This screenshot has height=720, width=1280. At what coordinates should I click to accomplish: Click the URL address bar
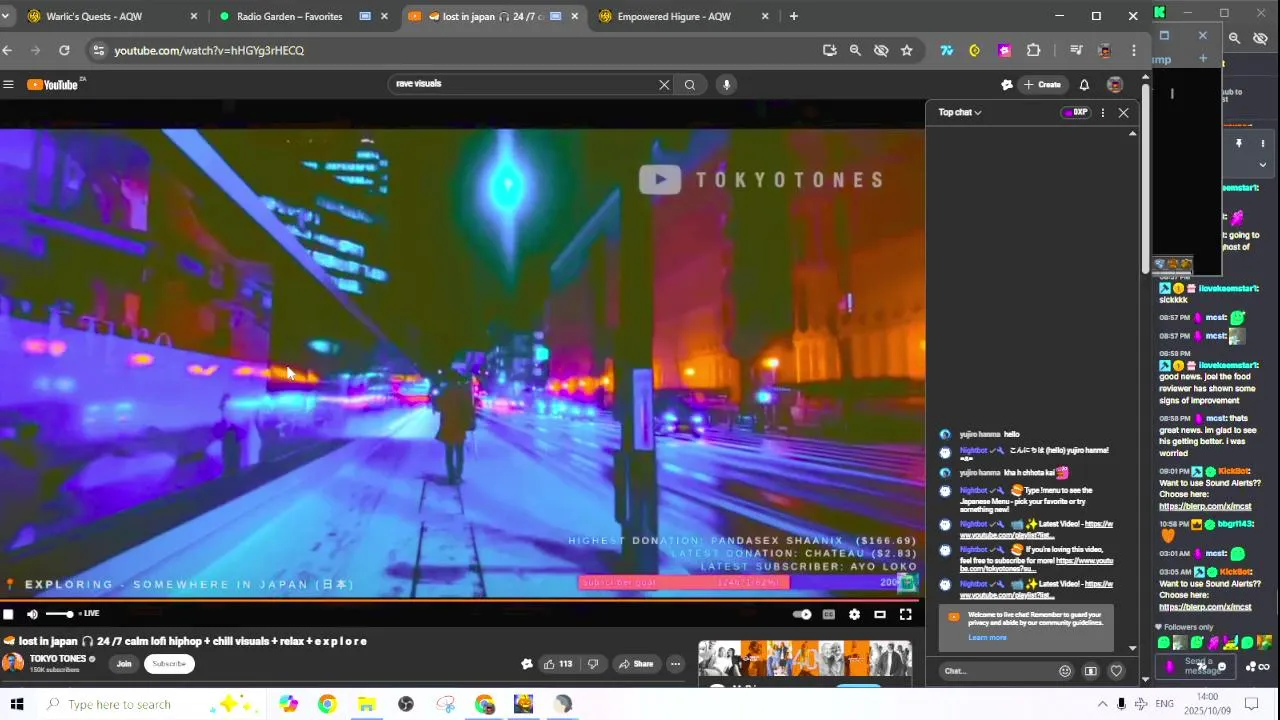tap(460, 50)
